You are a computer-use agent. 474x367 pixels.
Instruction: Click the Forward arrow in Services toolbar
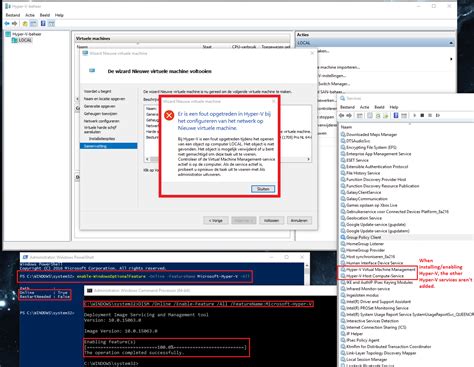point(349,115)
